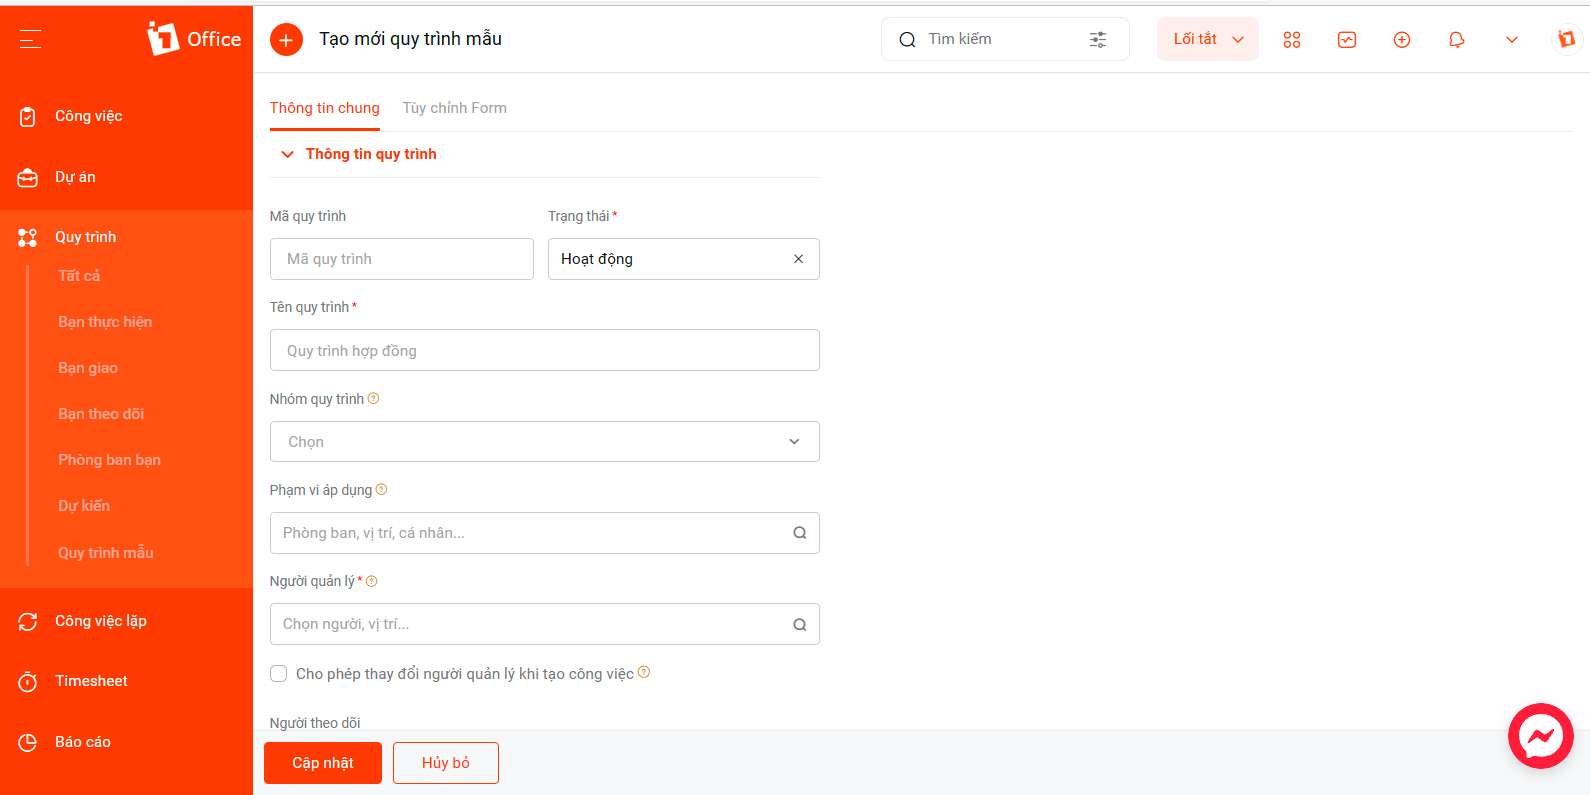
Task: Click the Hủy bỏ button
Action: [x=446, y=763]
